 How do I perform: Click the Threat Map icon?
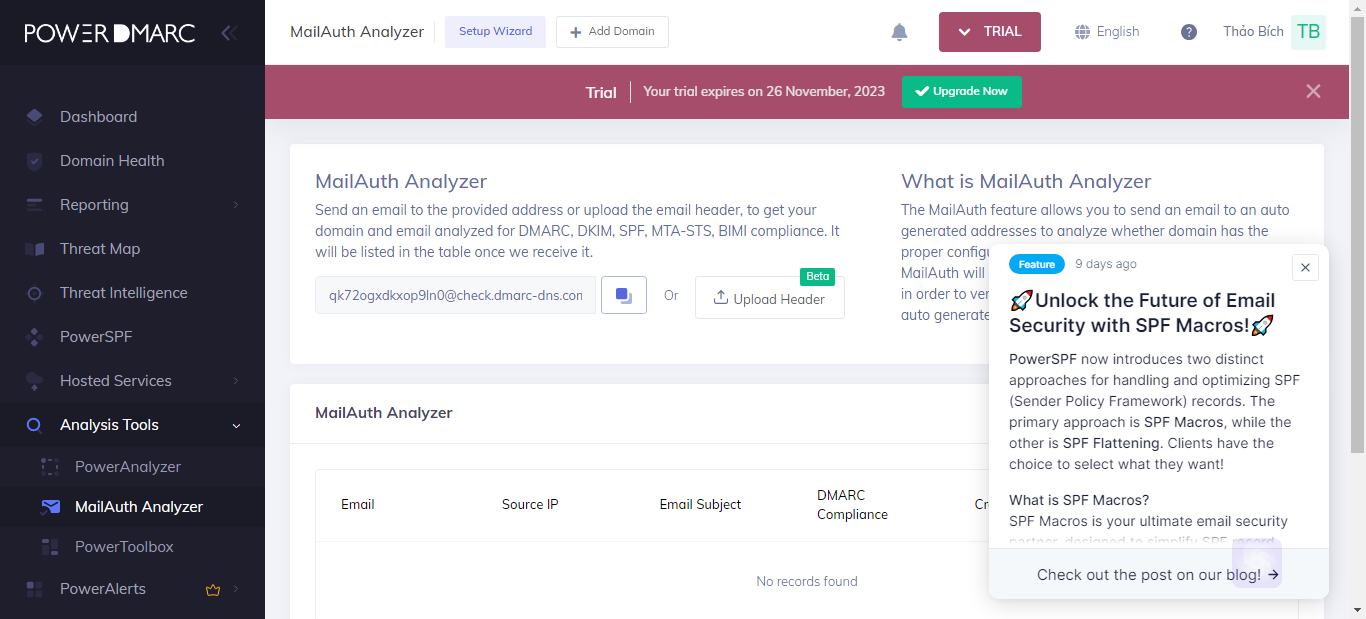[35, 249]
